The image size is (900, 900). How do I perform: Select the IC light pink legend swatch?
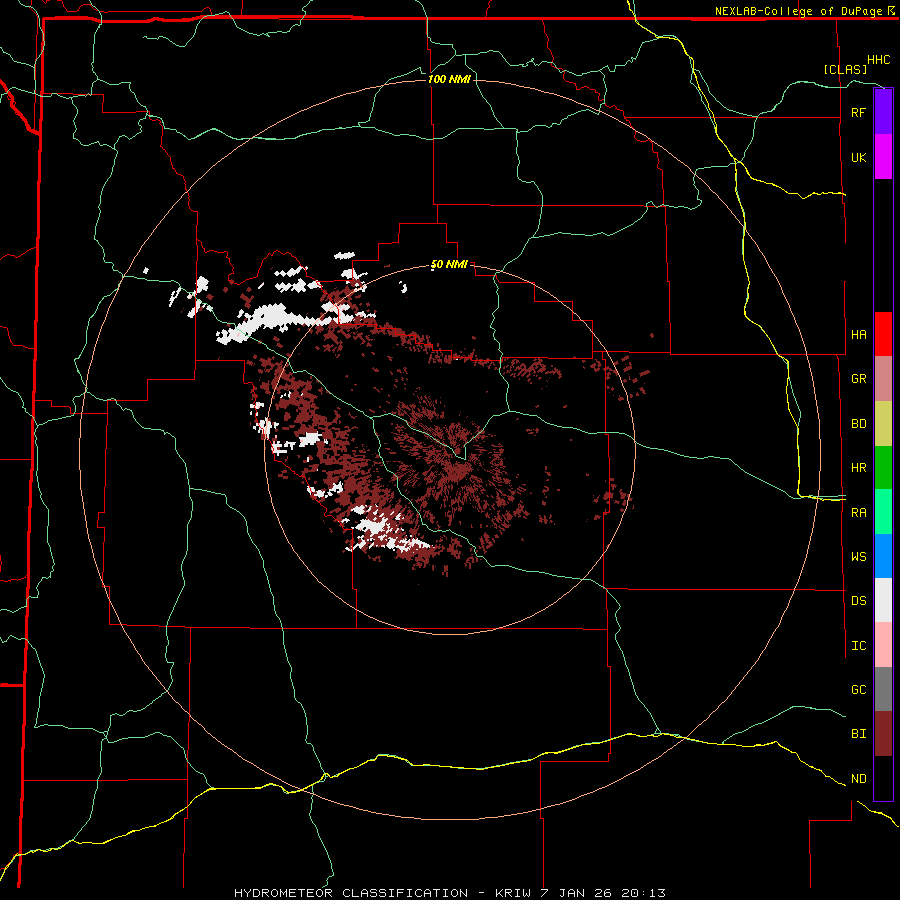[x=883, y=645]
